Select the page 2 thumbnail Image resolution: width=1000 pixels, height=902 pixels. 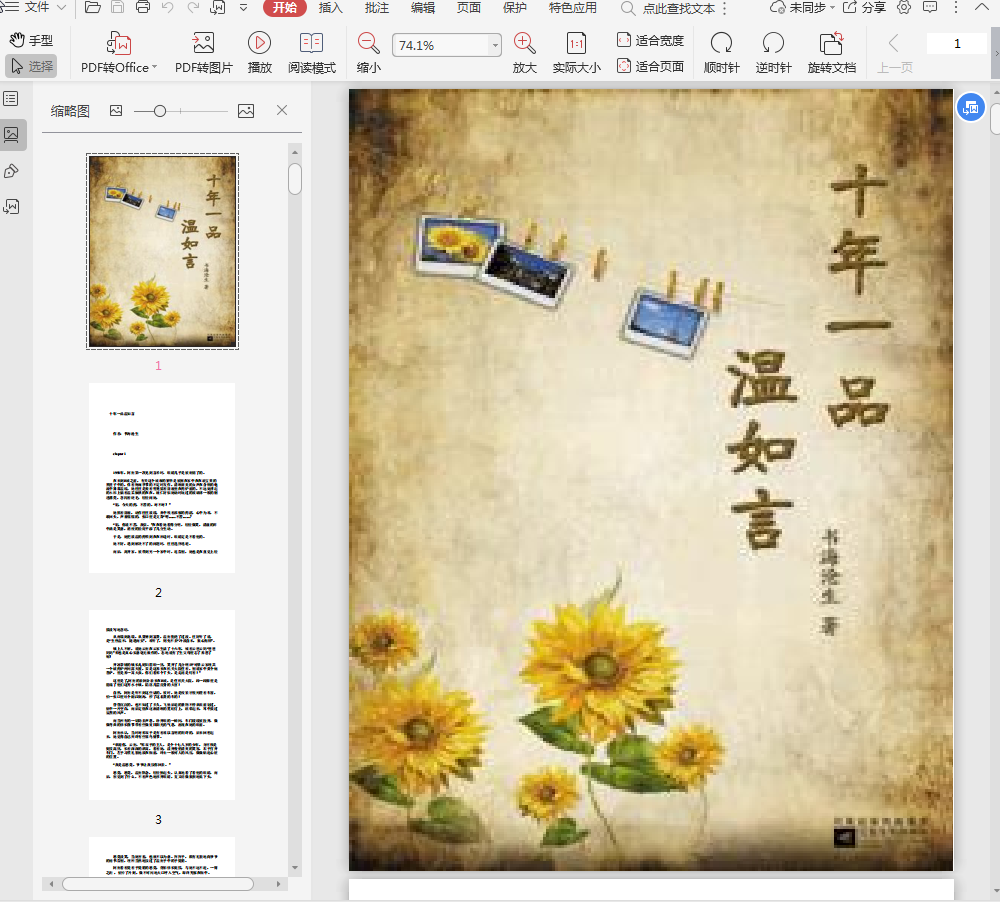coord(161,478)
